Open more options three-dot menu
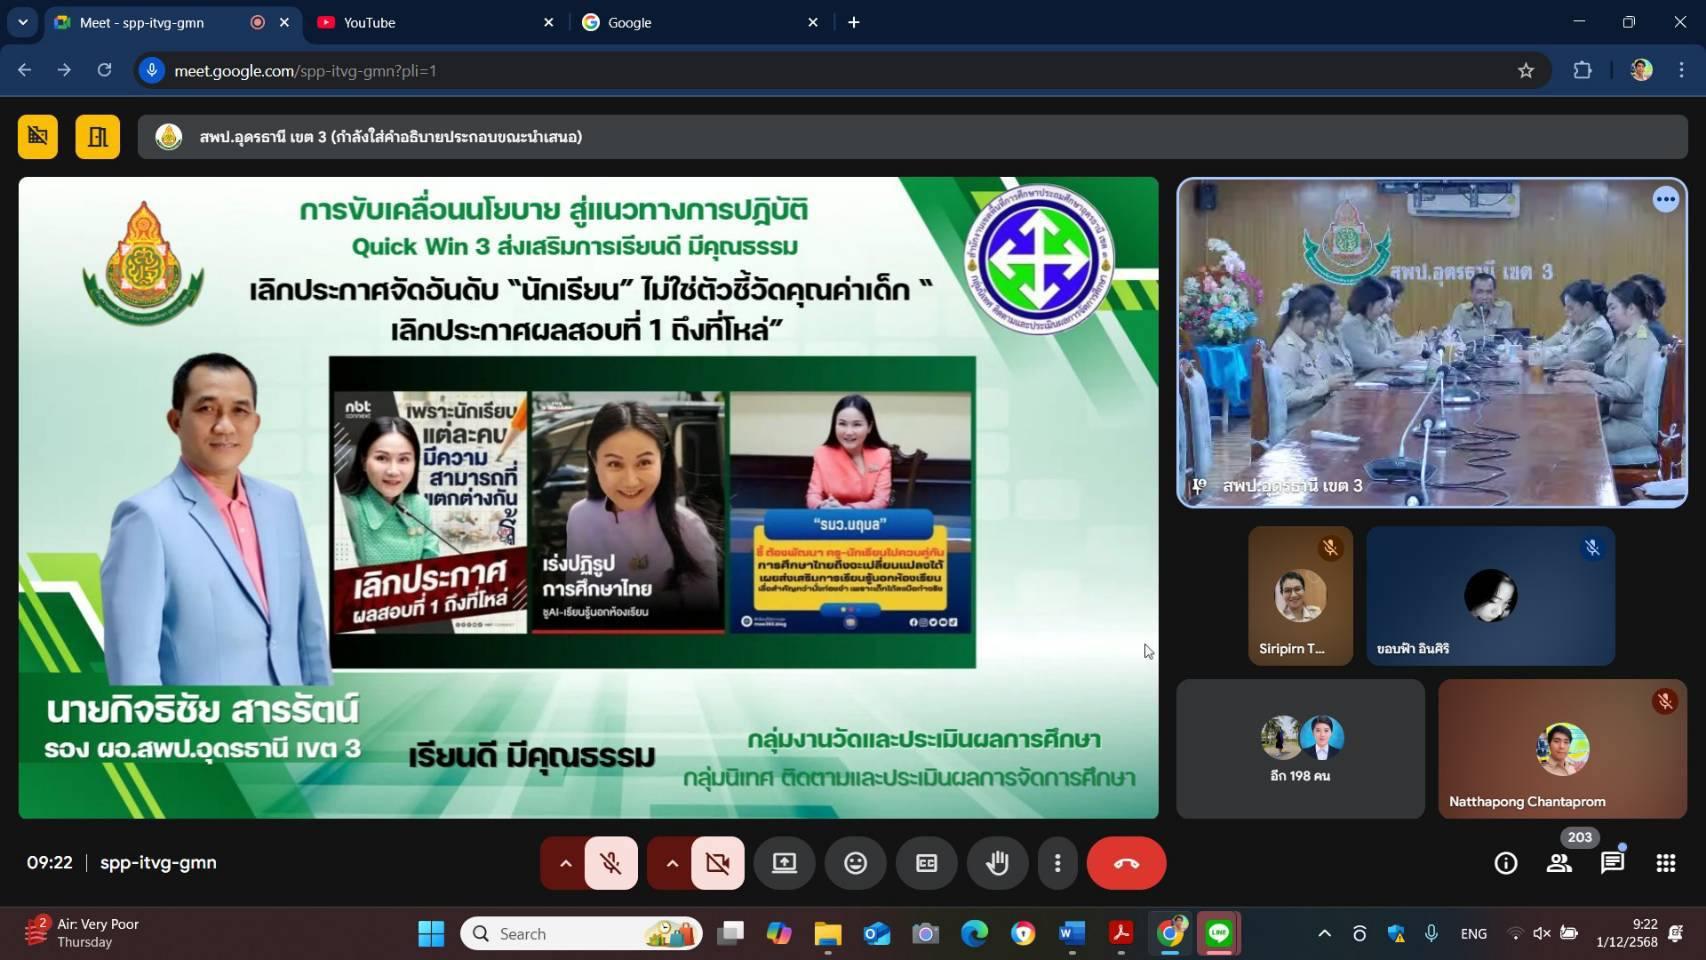 tap(1057, 863)
